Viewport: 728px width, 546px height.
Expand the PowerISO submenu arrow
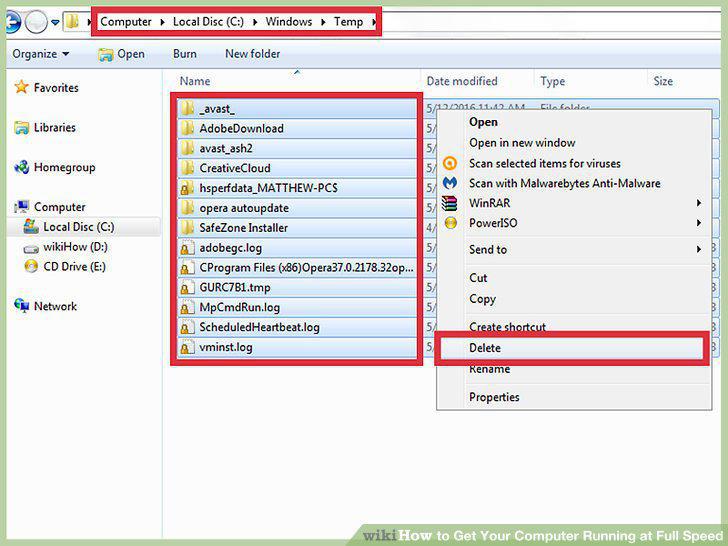point(698,223)
